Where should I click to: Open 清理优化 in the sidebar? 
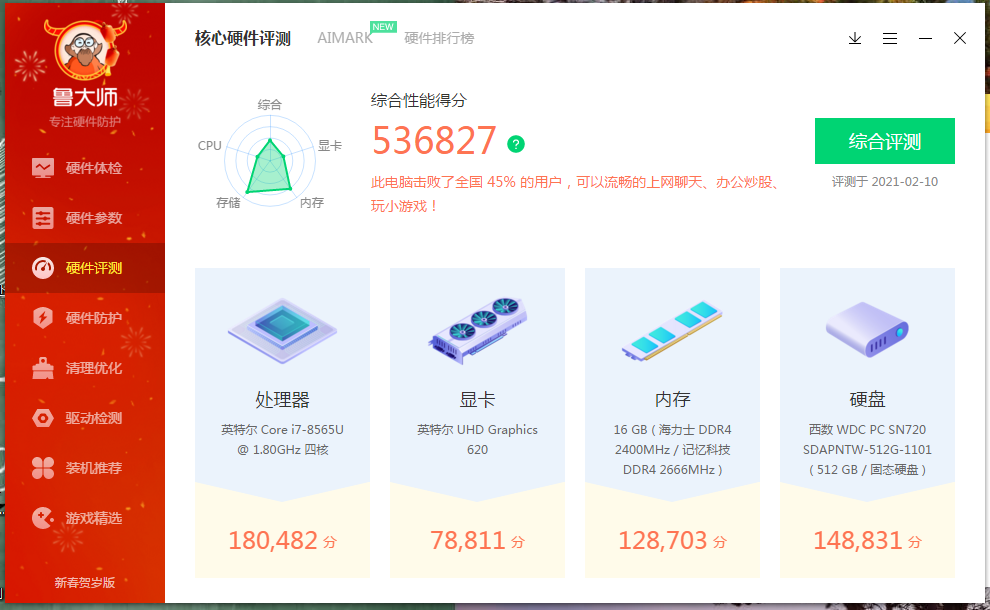[x=85, y=368]
